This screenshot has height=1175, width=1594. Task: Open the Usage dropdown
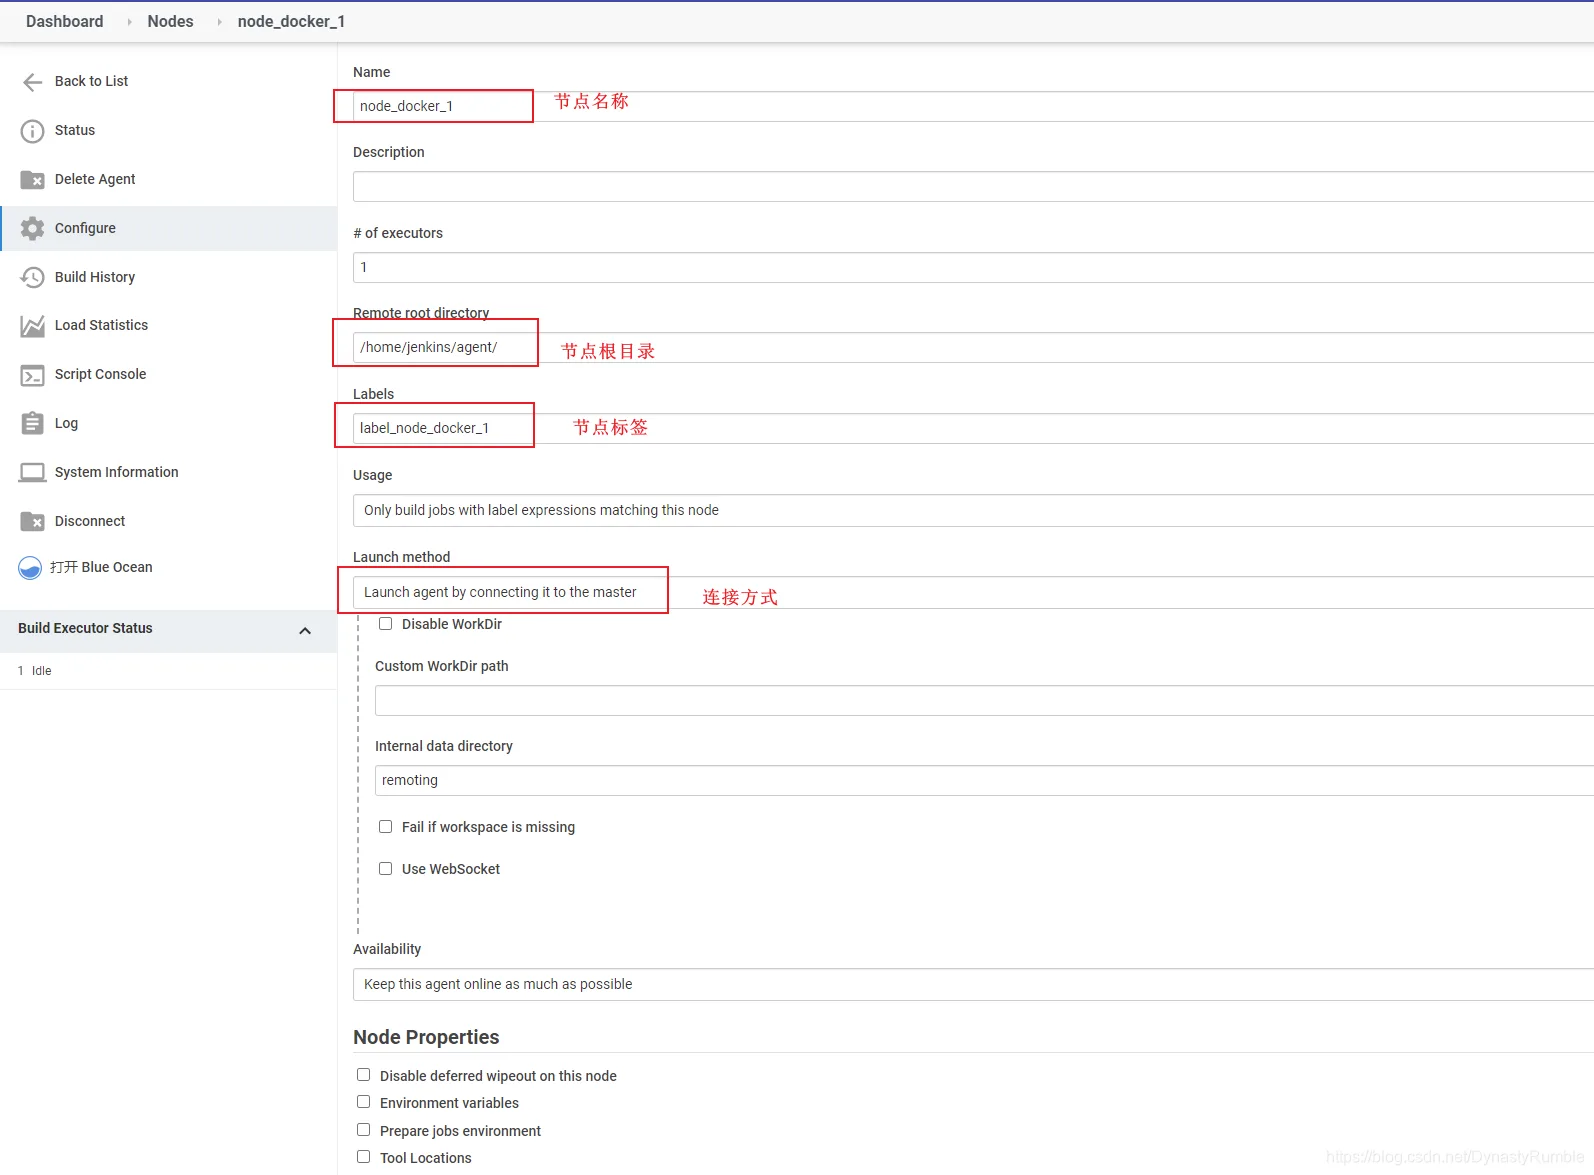(x=973, y=510)
